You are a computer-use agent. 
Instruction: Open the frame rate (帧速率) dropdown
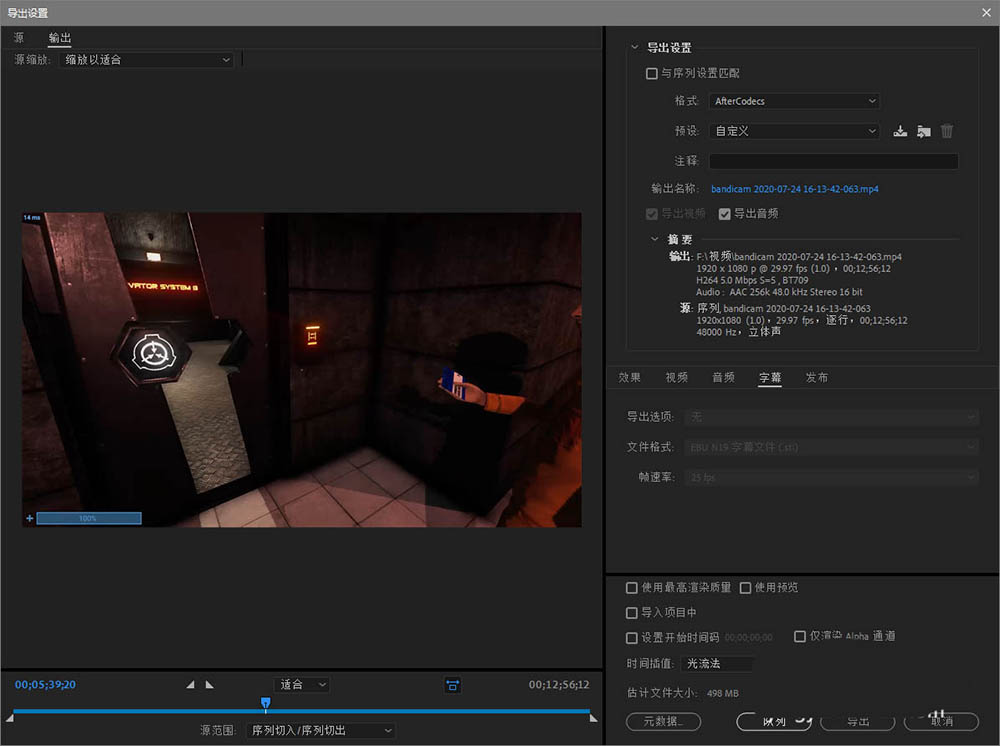coord(832,477)
